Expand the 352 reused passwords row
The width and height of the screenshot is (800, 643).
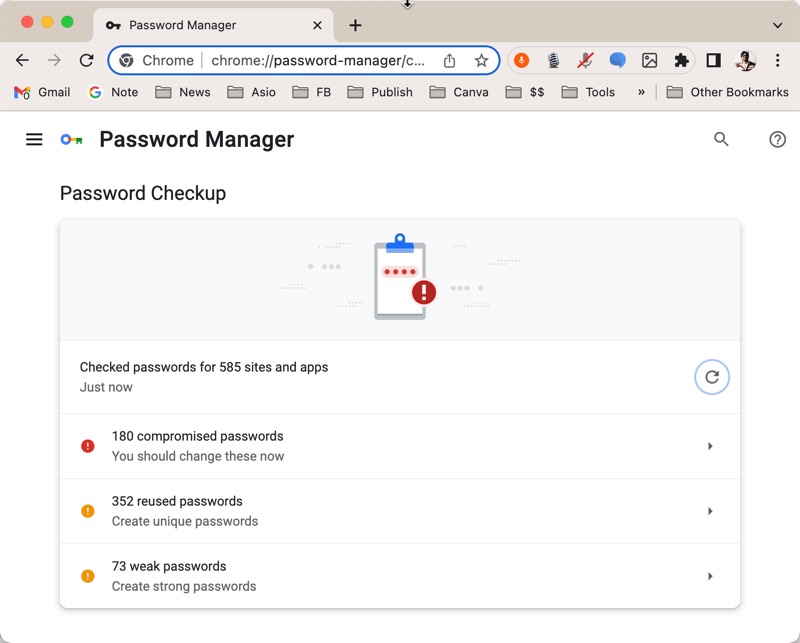pyautogui.click(x=400, y=511)
